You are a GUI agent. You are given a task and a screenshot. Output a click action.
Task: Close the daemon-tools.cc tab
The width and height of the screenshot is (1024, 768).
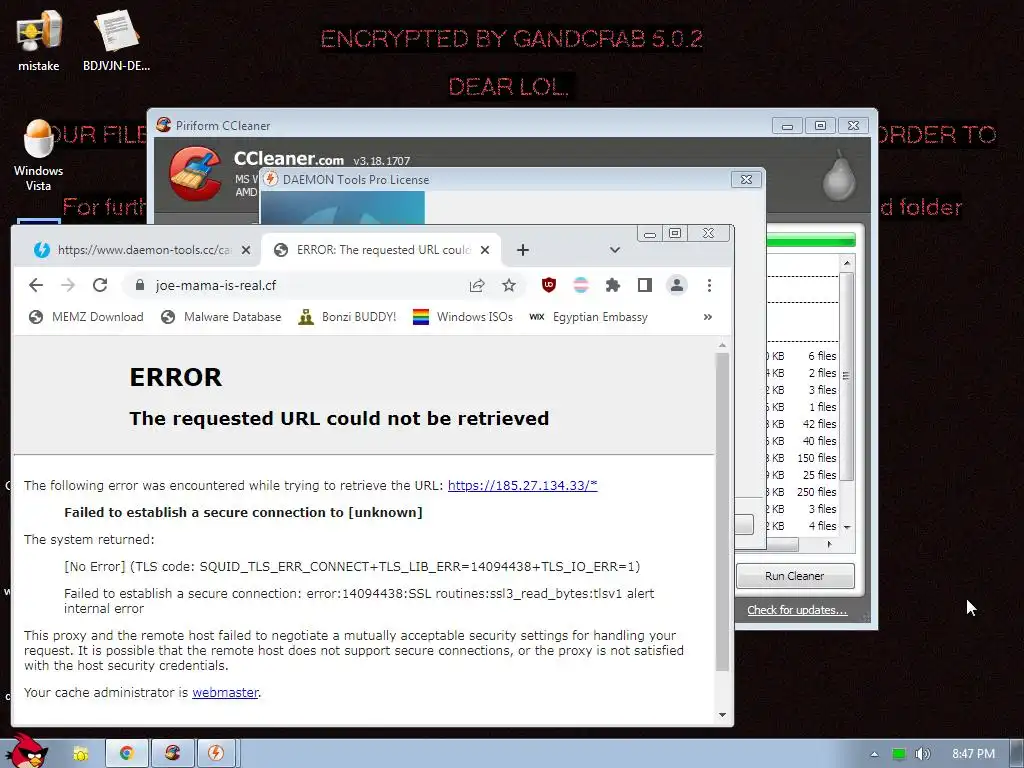[x=246, y=250]
